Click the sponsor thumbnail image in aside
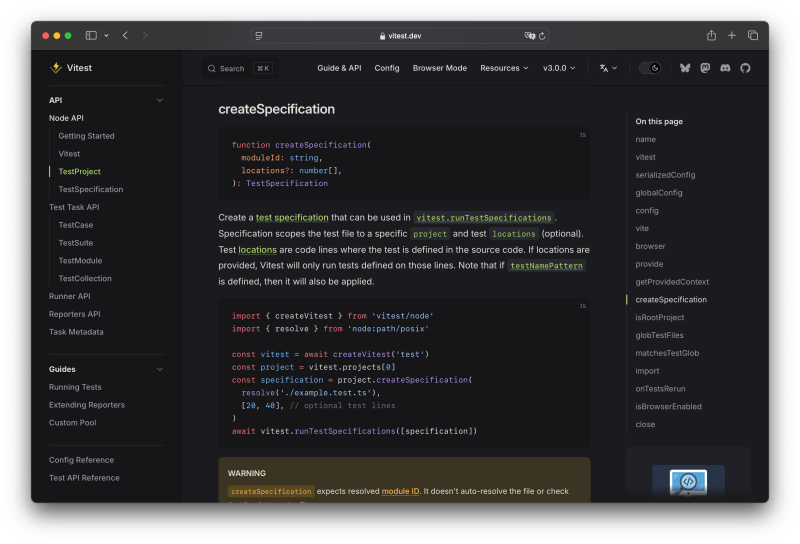Viewport: 800px width, 544px height. (x=688, y=481)
